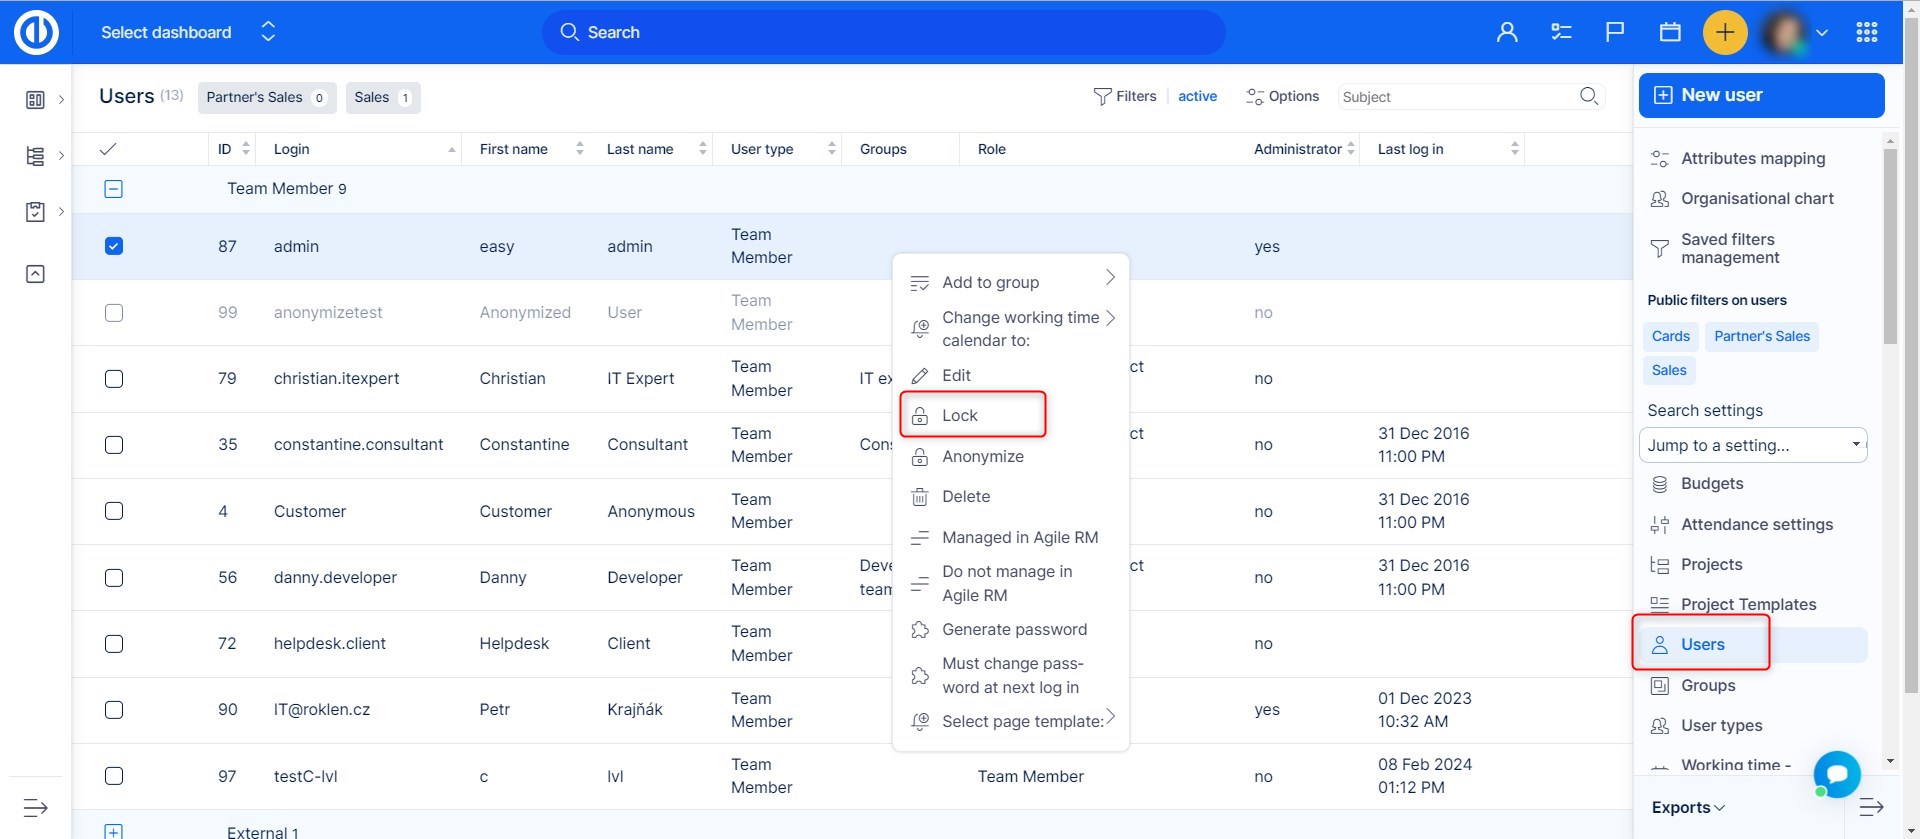Click the Subject search input field
Screen dimensions: 1920x839
[x=1453, y=97]
